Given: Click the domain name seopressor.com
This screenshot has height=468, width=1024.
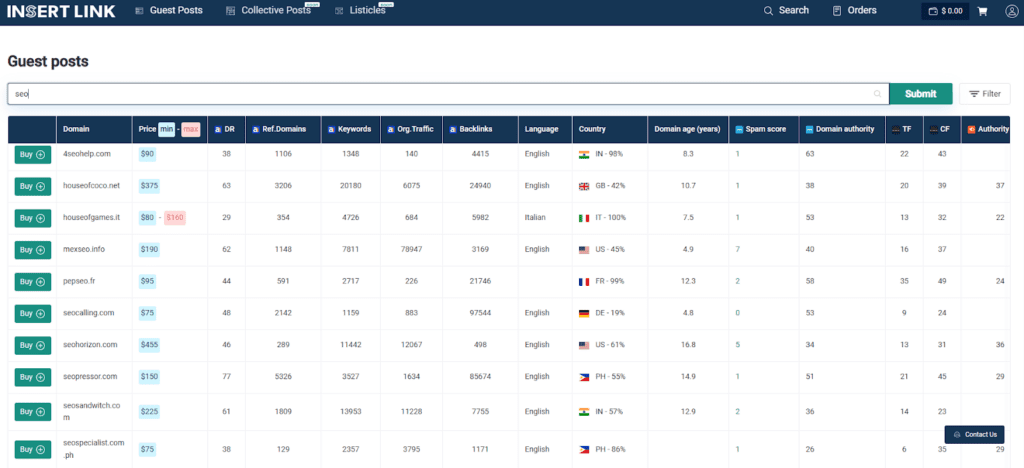Looking at the screenshot, I should click(x=89, y=377).
